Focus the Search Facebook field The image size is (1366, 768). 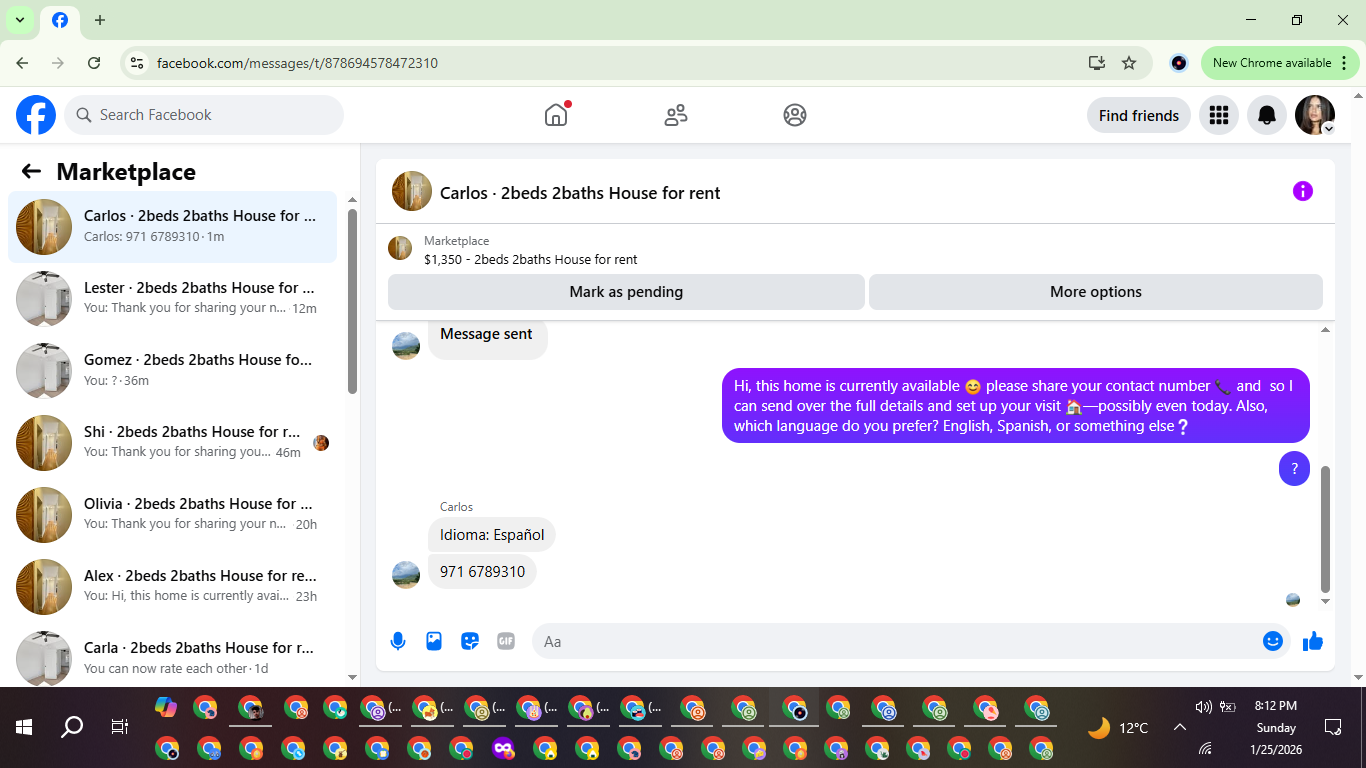point(204,115)
